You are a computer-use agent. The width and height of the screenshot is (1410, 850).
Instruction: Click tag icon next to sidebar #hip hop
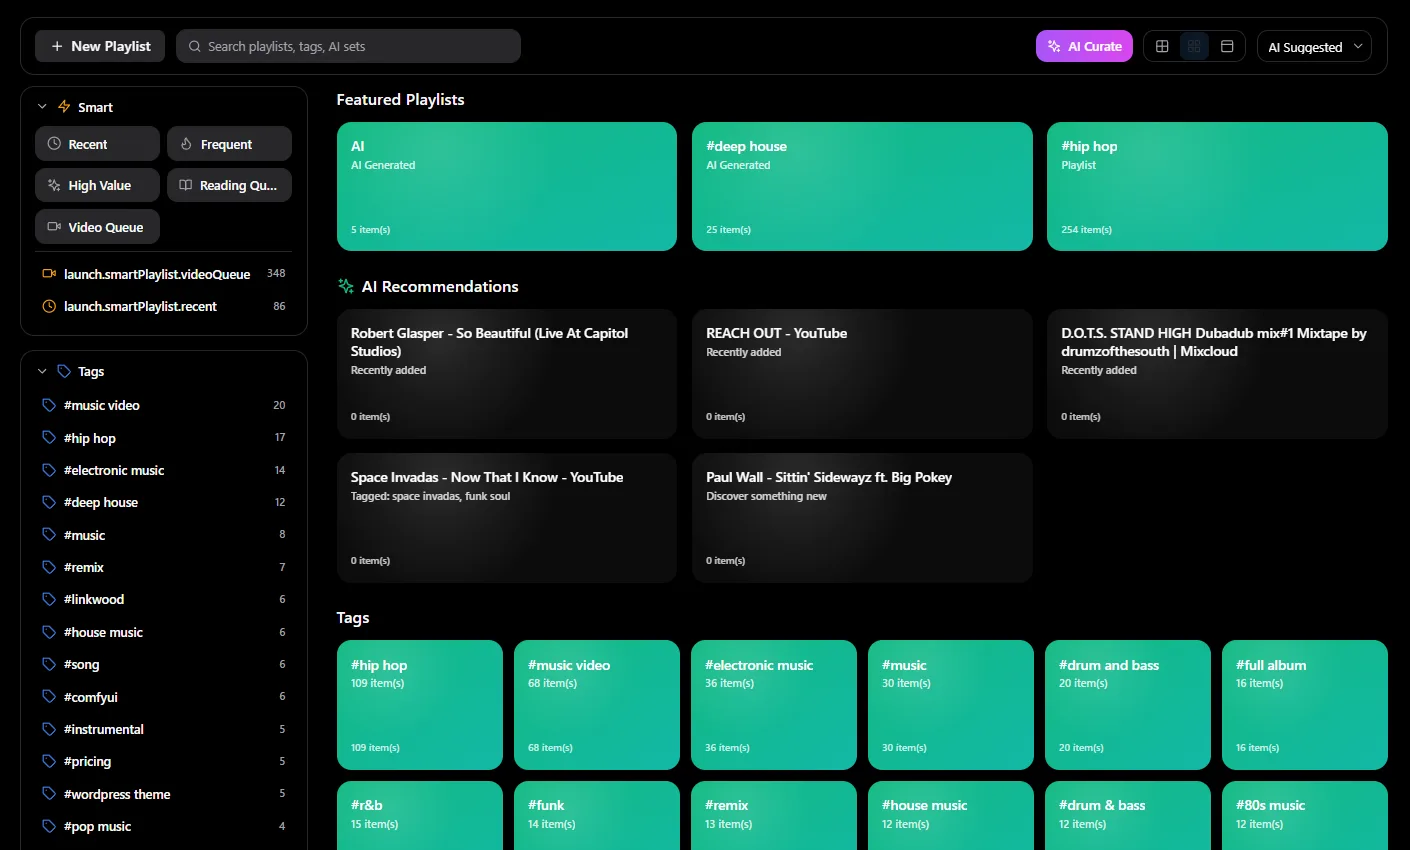click(x=49, y=438)
